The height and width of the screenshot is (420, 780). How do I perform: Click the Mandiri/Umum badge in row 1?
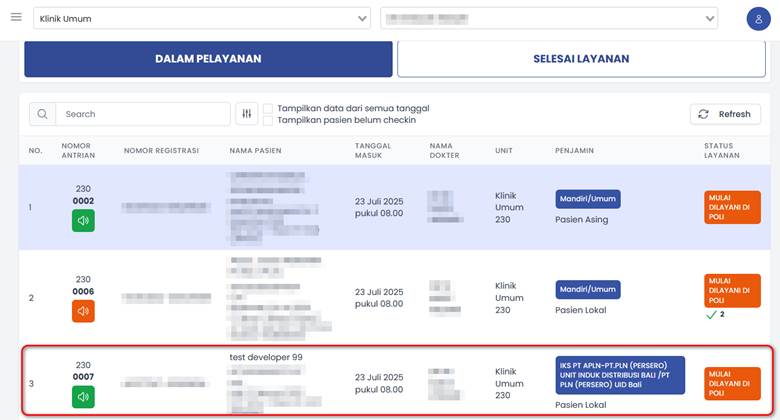pos(588,198)
